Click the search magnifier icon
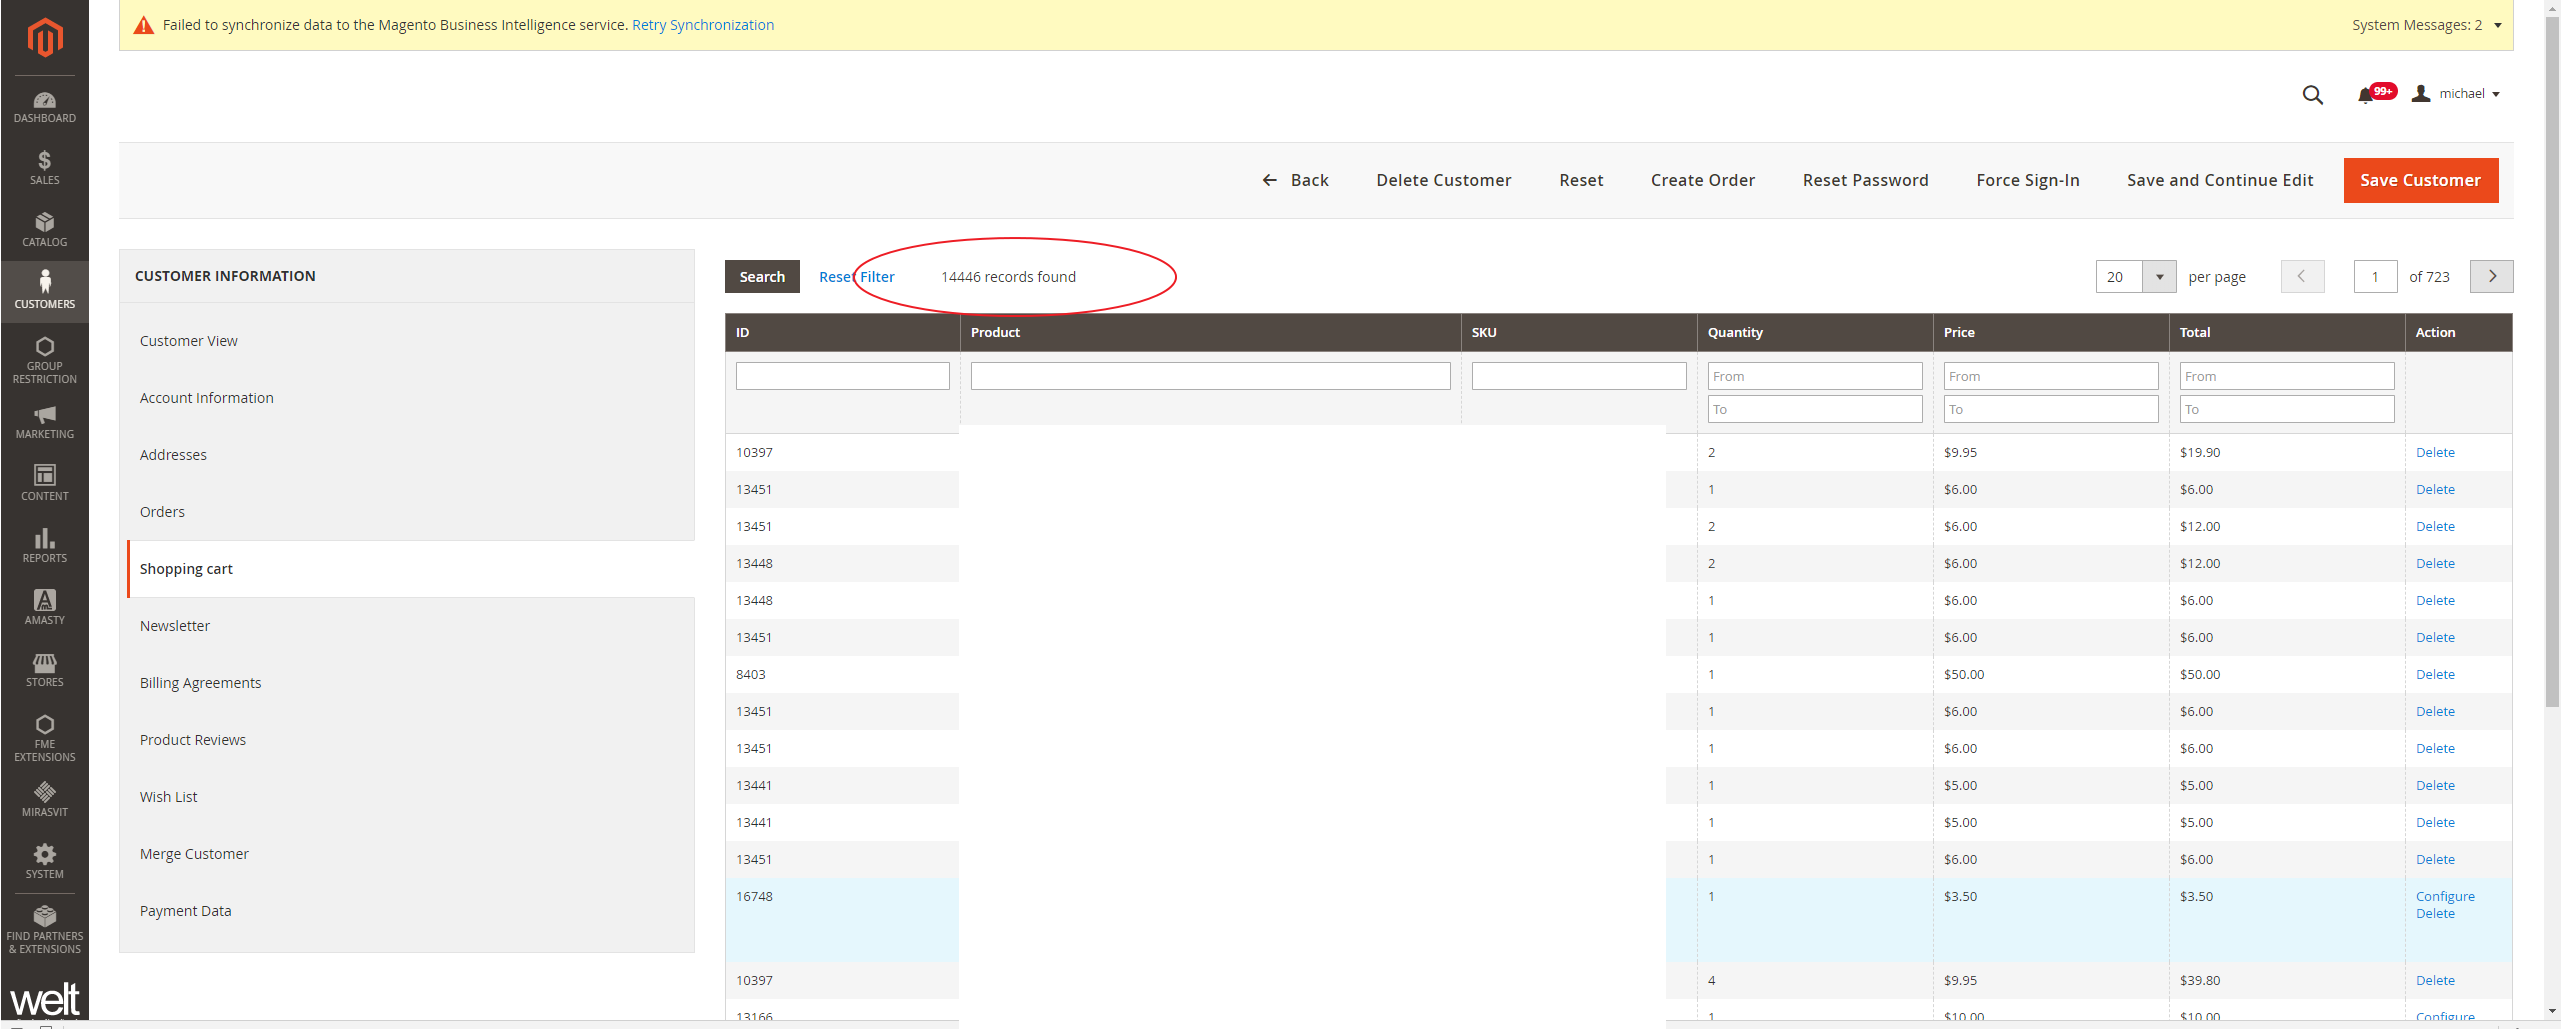Screen dimensions: 2561x1029 (2312, 95)
